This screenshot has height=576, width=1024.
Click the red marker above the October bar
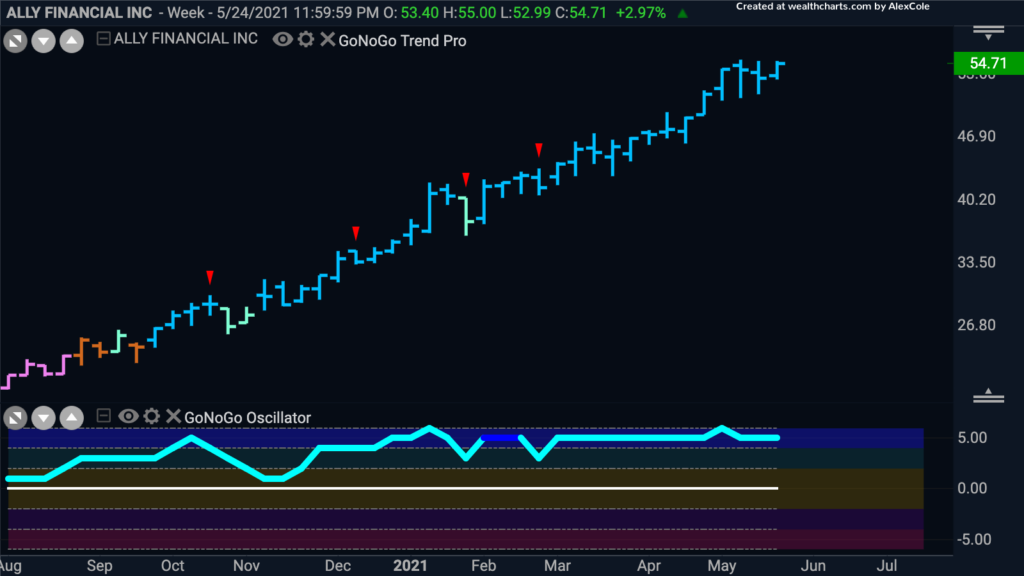pos(210,278)
